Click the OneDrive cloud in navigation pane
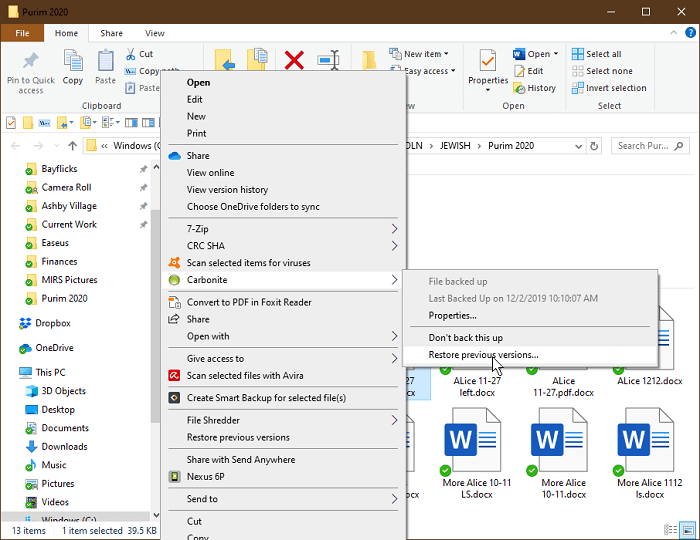Viewport: 700px width, 540px height. click(25, 348)
